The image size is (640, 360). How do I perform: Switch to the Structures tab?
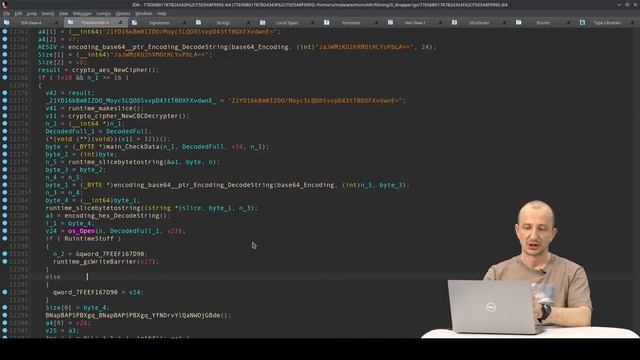click(x=479, y=23)
